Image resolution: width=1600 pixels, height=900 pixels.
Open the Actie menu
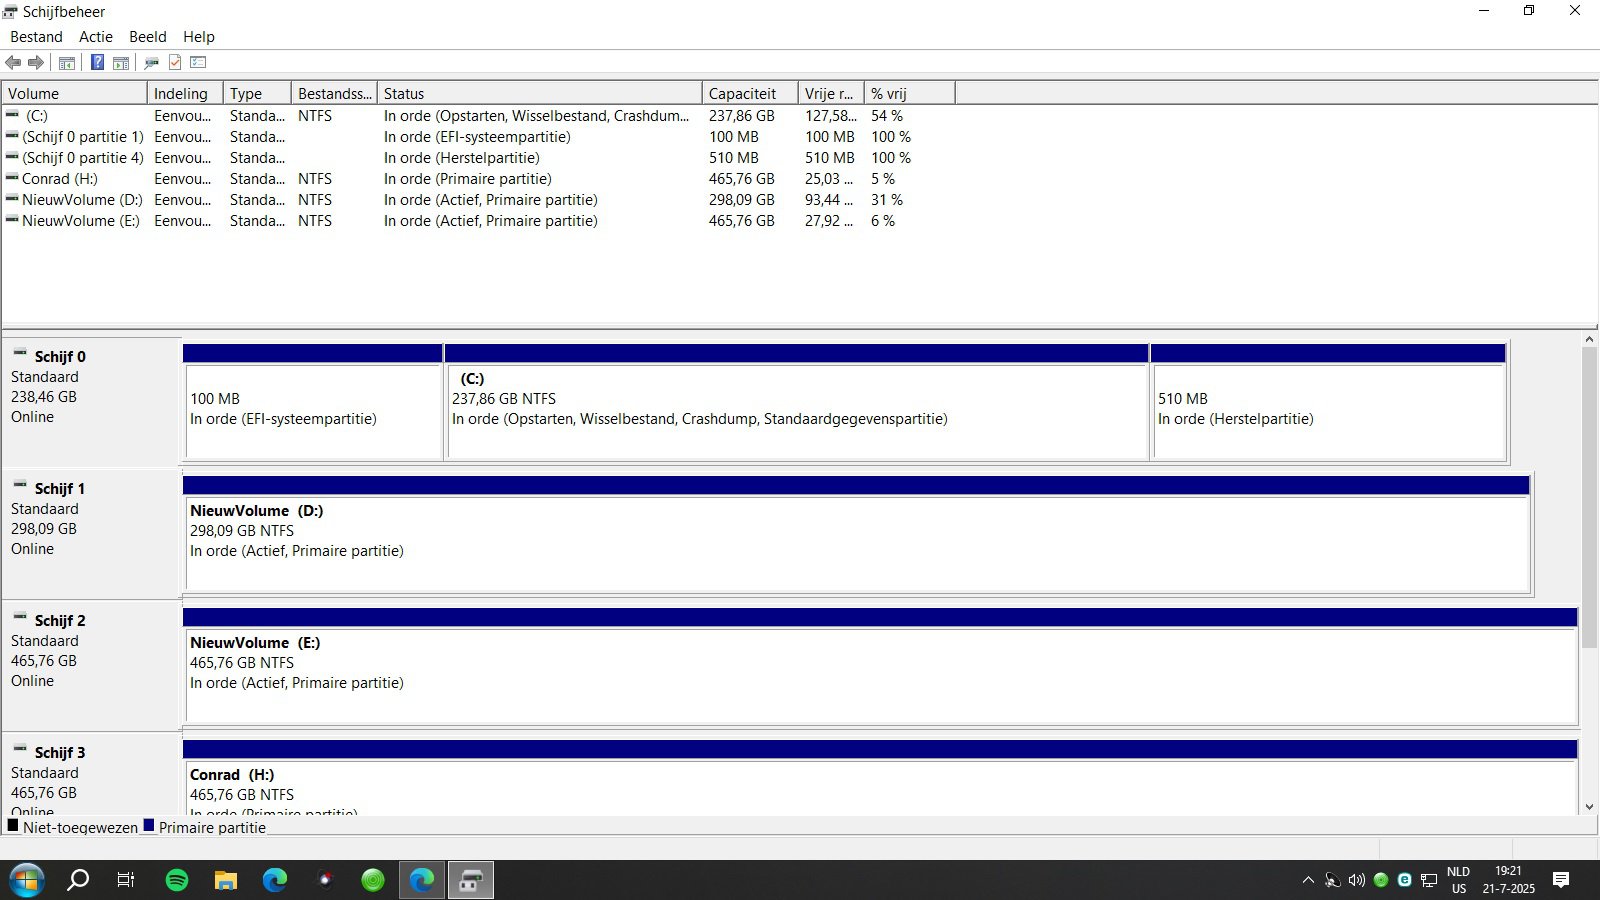[x=96, y=37]
